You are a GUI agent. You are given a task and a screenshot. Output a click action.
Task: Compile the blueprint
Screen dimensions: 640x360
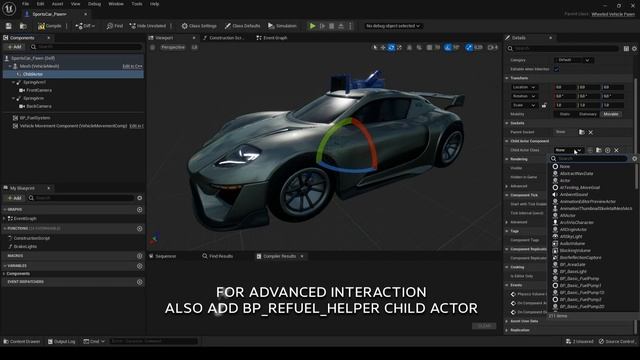pos(49,26)
